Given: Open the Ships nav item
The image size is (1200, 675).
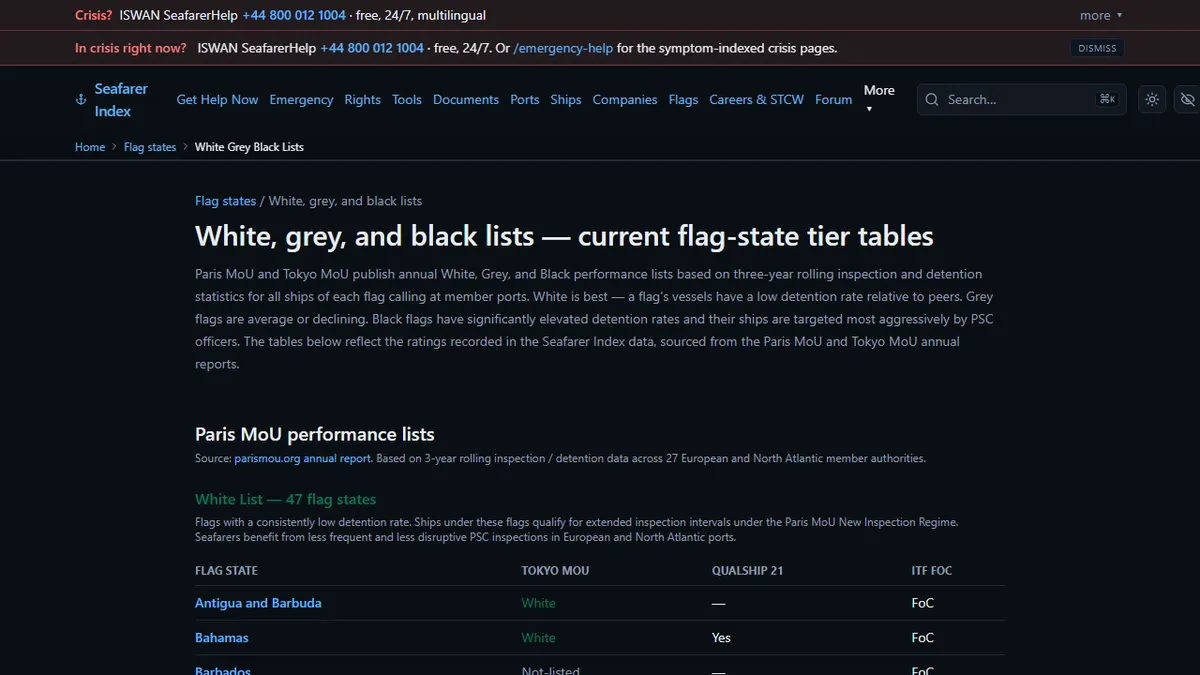Looking at the screenshot, I should (x=566, y=99).
